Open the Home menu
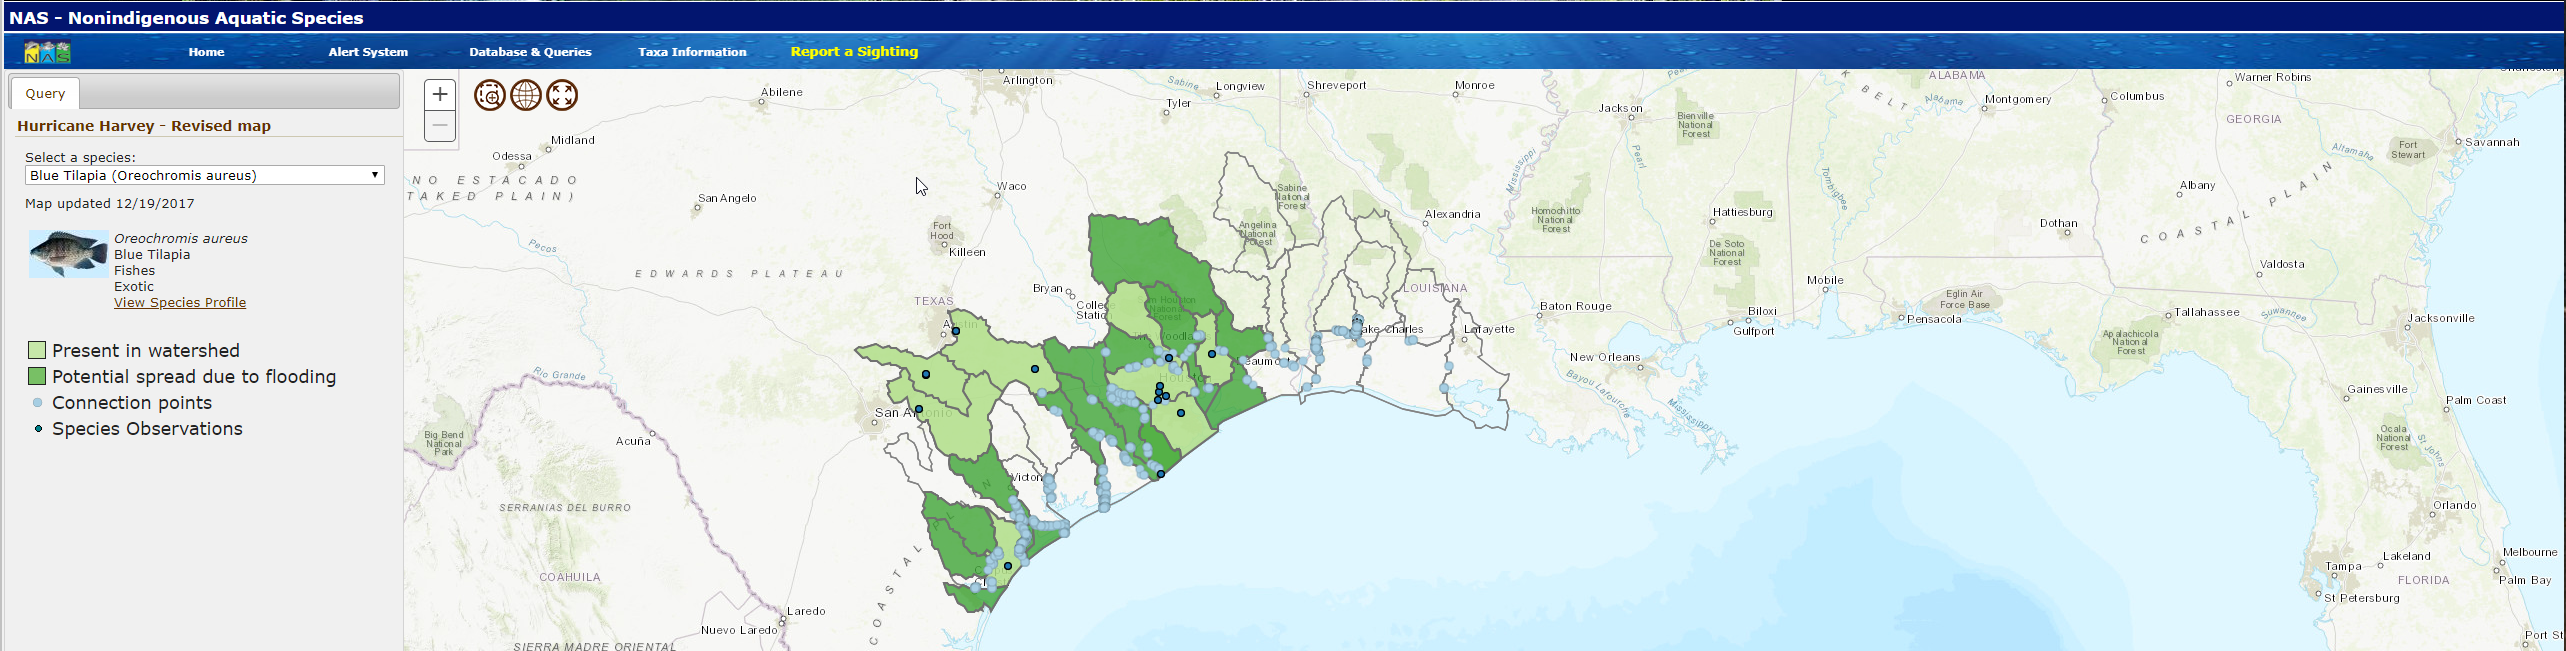Image resolution: width=2566 pixels, height=651 pixels. tap(206, 52)
